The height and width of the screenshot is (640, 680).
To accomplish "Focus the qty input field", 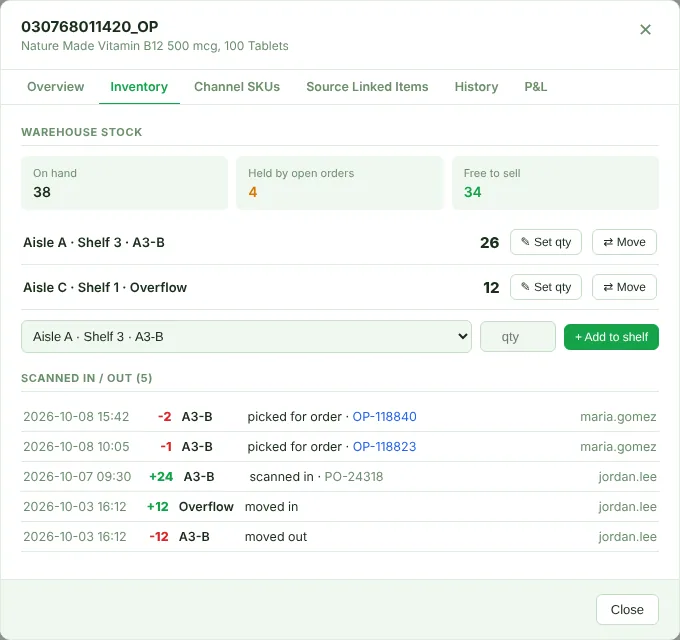I will point(517,336).
